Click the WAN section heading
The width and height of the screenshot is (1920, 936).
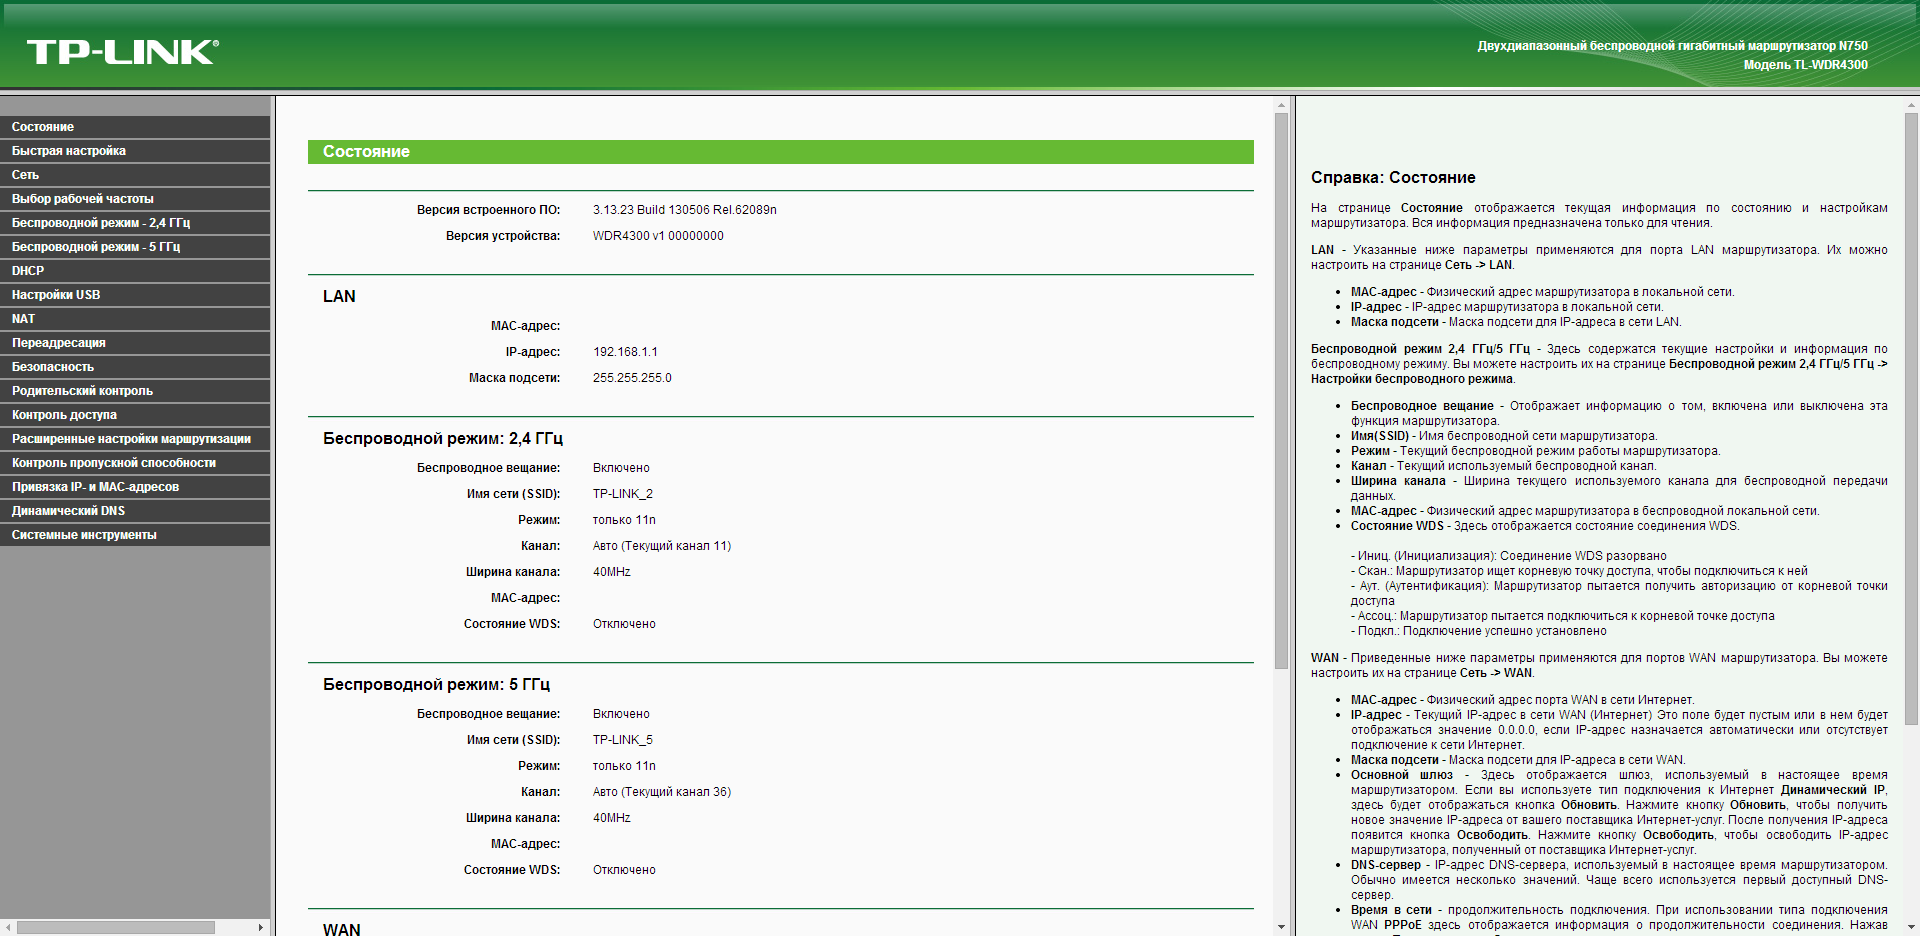coord(341,929)
